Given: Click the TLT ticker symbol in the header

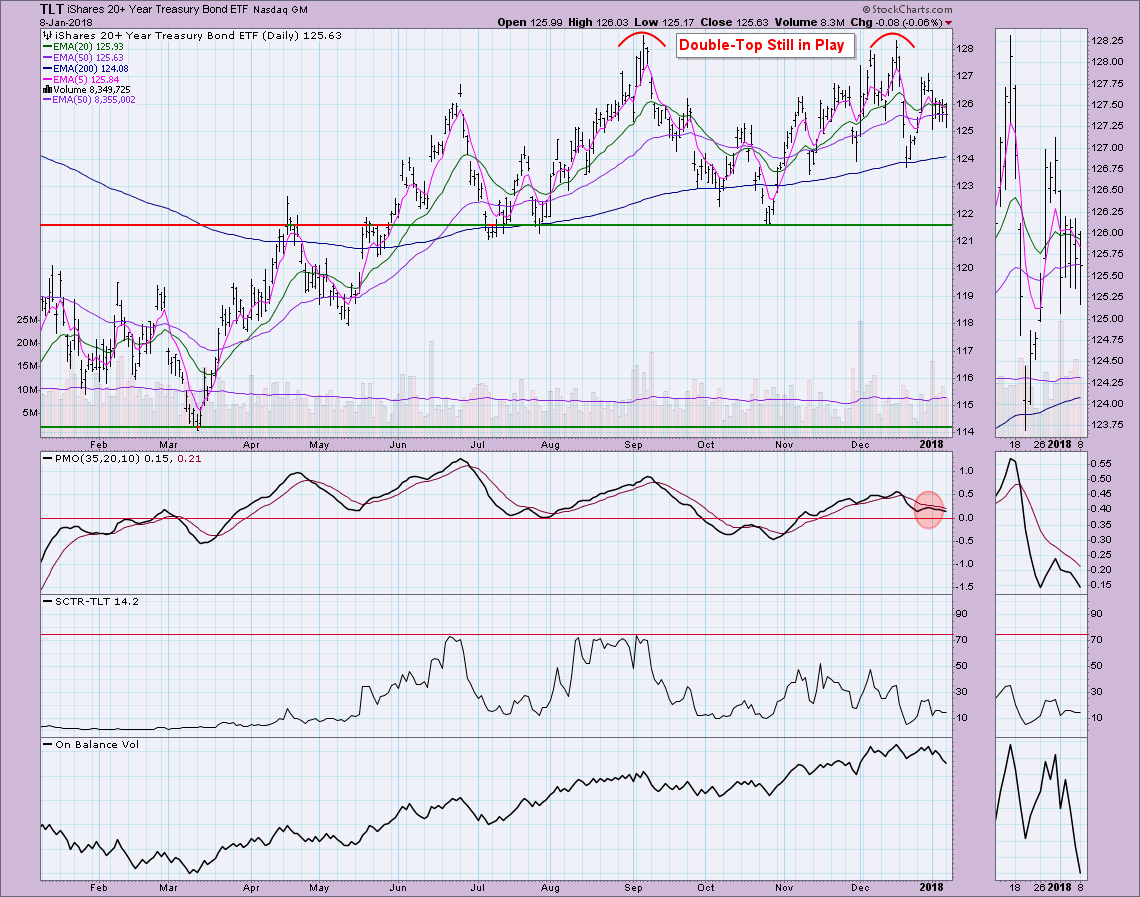Looking at the screenshot, I should (x=53, y=9).
